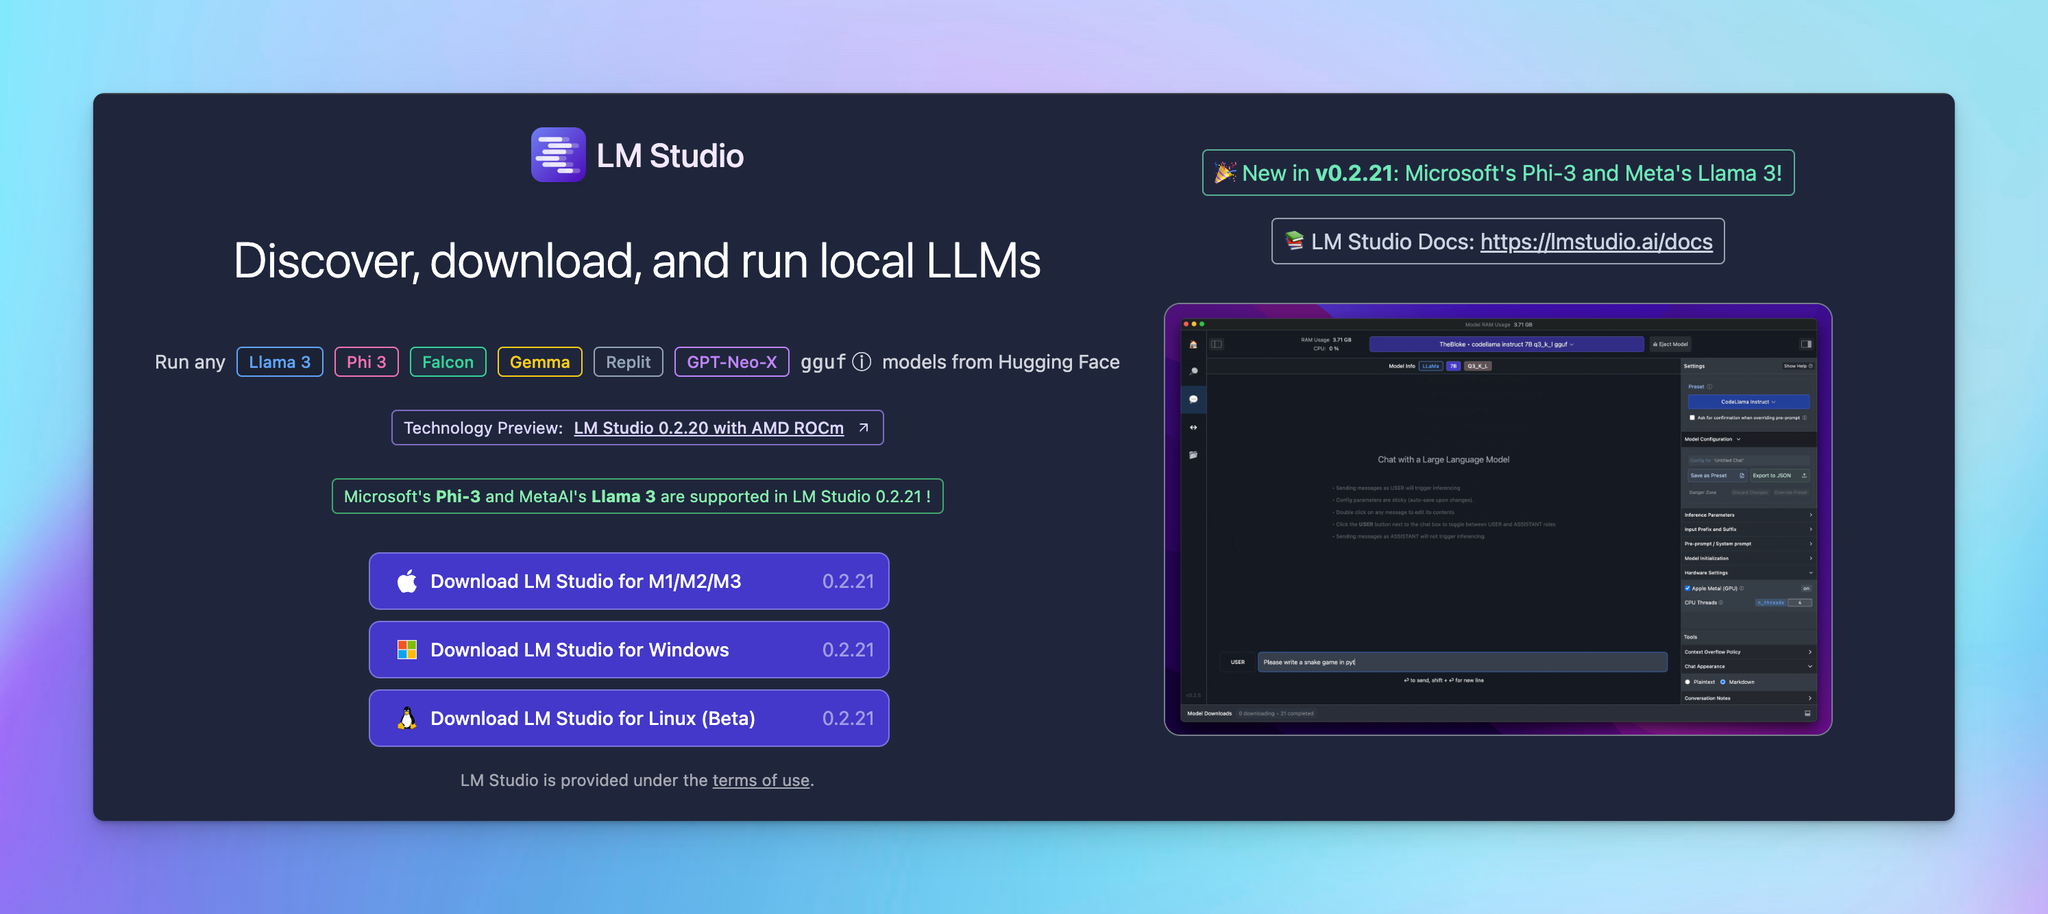Click the external-link arrow beside AMD ROCm
Screen dimensions: 2048x914
864,428
